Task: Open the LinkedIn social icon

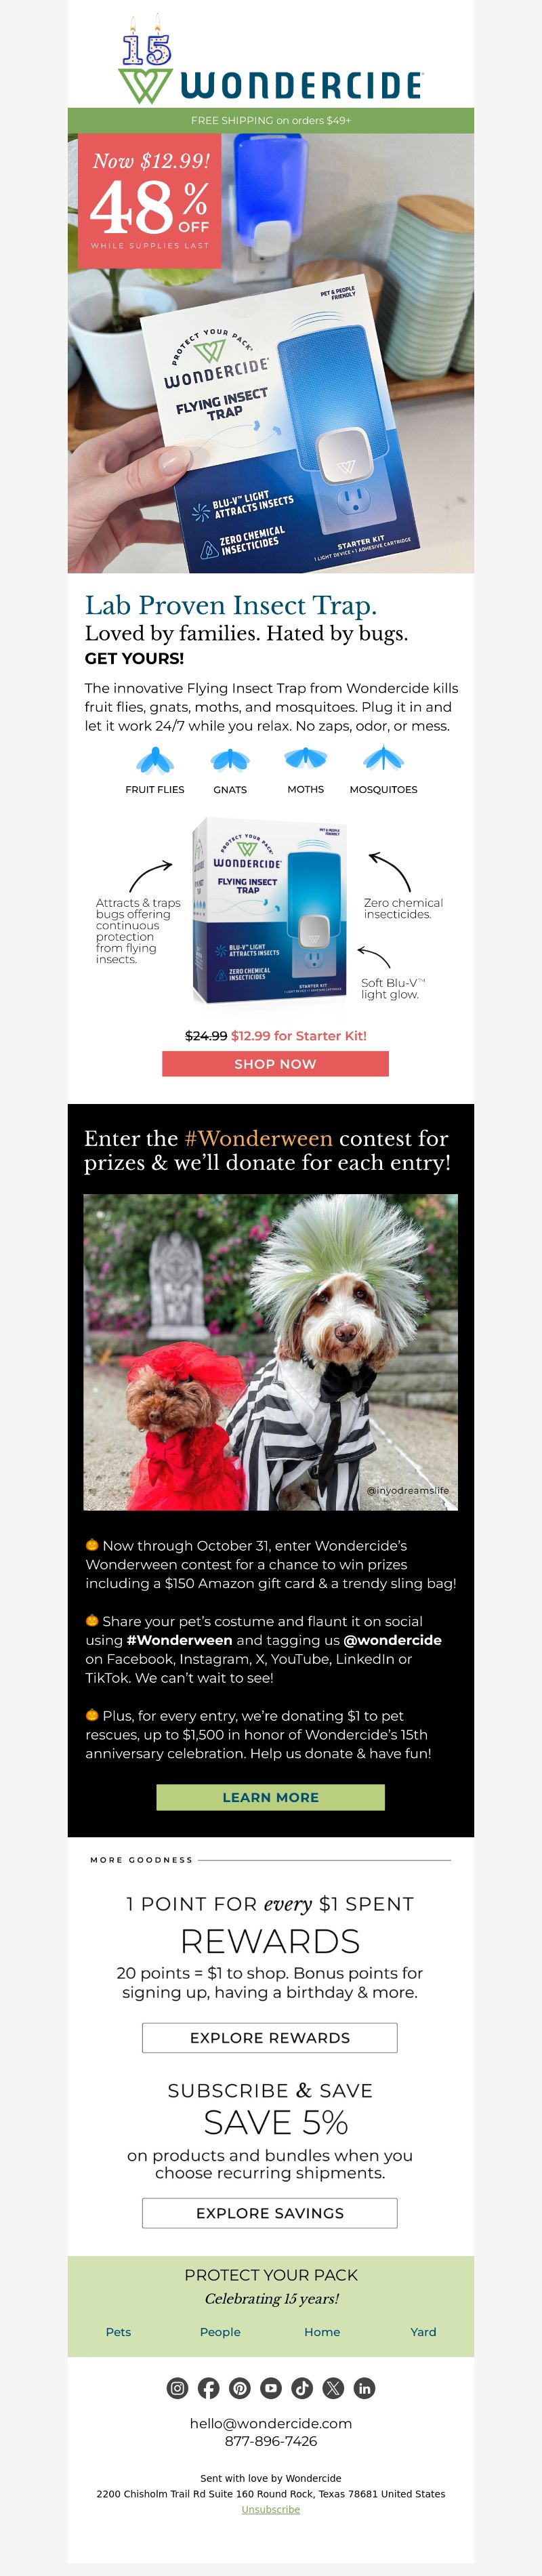Action: coord(364,2388)
